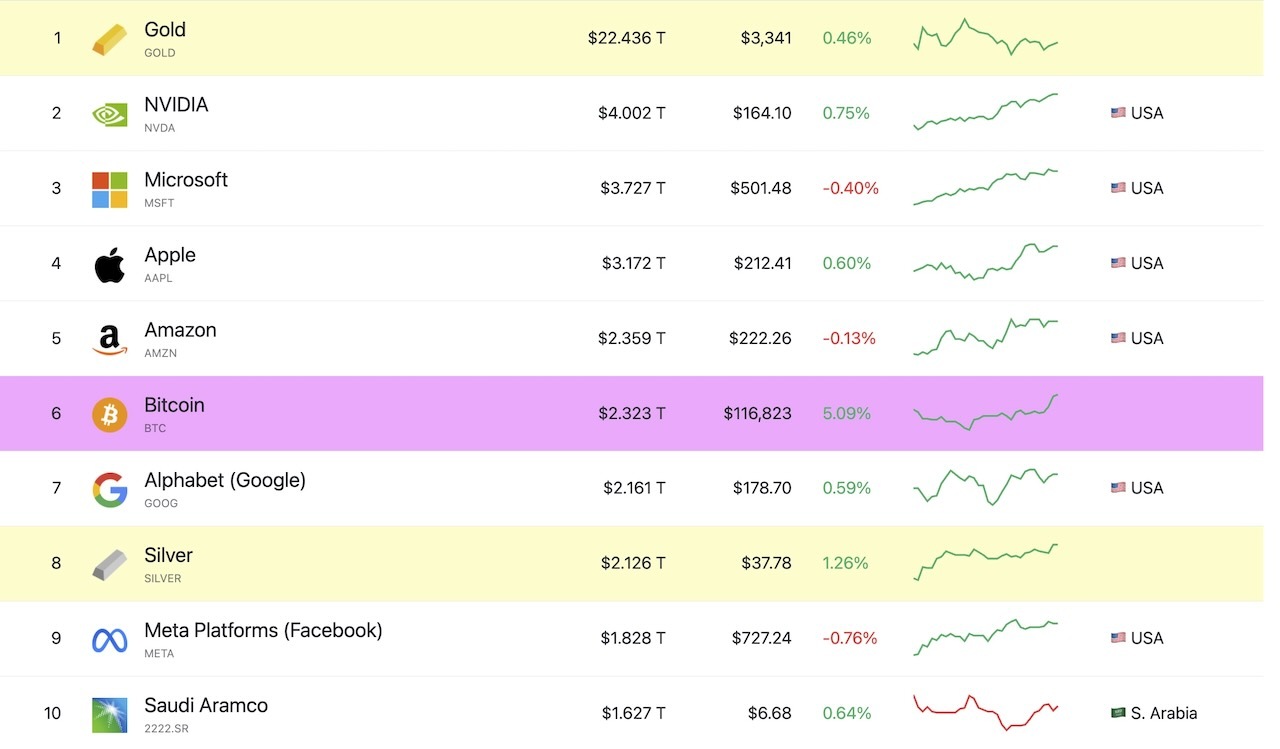Click the USA flag in Meta row

pos(1118,638)
